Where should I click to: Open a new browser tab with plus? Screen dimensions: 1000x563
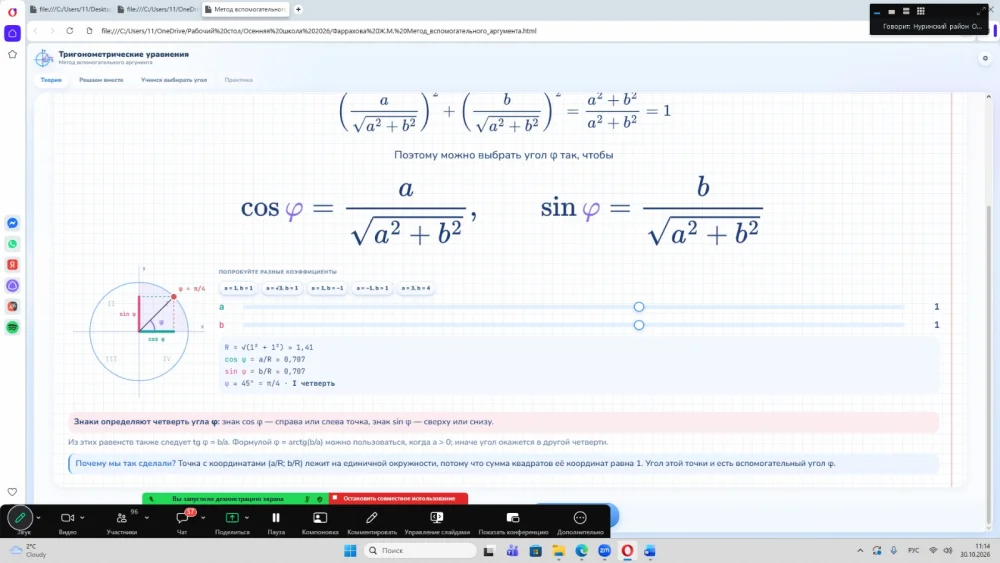(298, 10)
